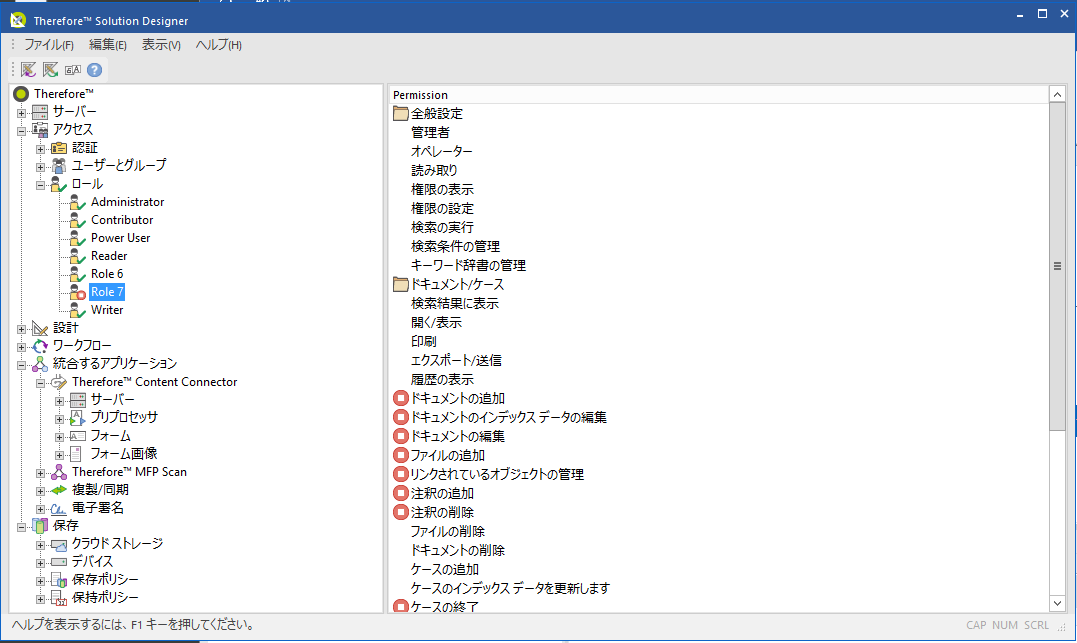
Task: Click the フォーム画像 icon
Action: pyautogui.click(x=77, y=453)
